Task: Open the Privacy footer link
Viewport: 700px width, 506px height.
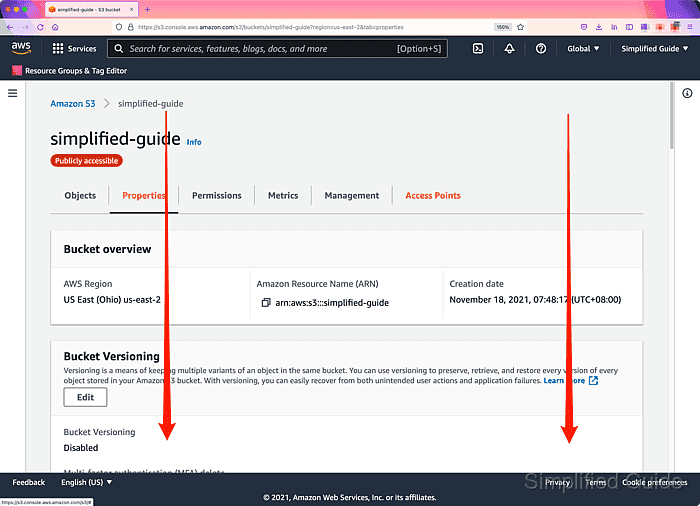Action: [558, 482]
